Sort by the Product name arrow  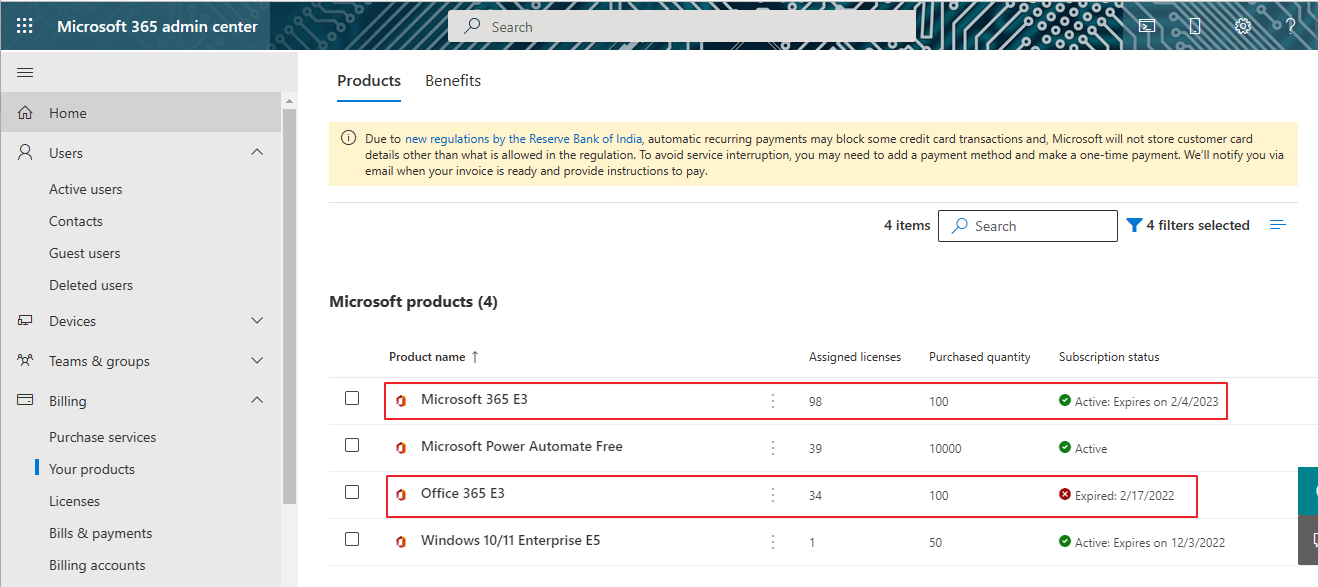pos(475,357)
